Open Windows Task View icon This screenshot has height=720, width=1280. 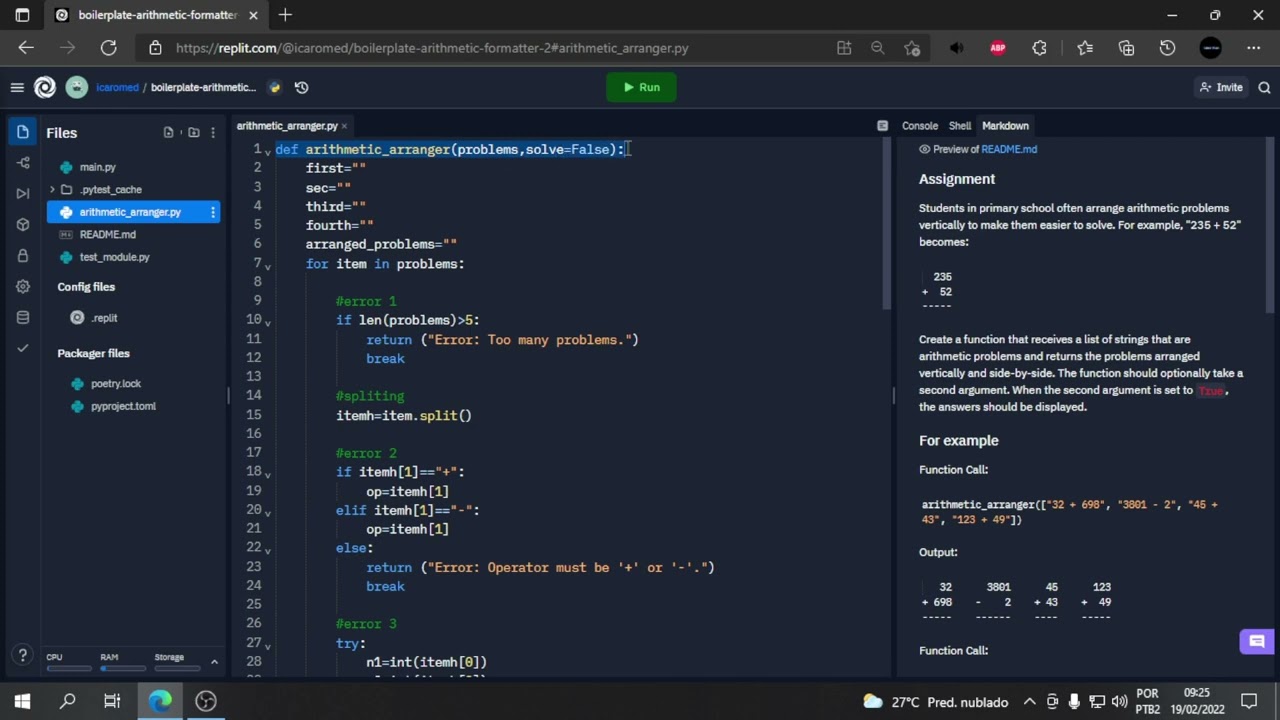[112, 701]
